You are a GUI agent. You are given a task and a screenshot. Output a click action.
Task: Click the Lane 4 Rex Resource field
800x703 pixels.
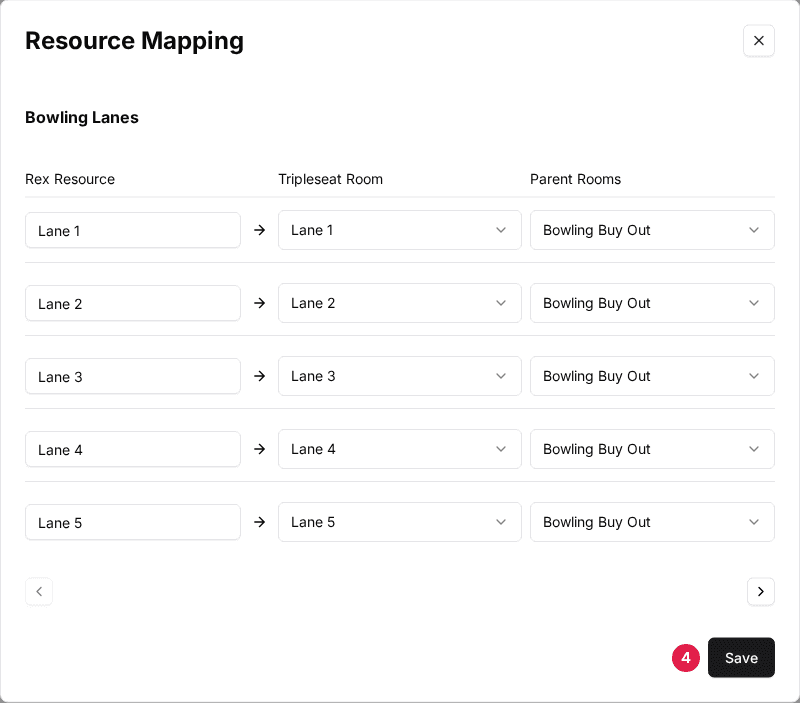[133, 449]
